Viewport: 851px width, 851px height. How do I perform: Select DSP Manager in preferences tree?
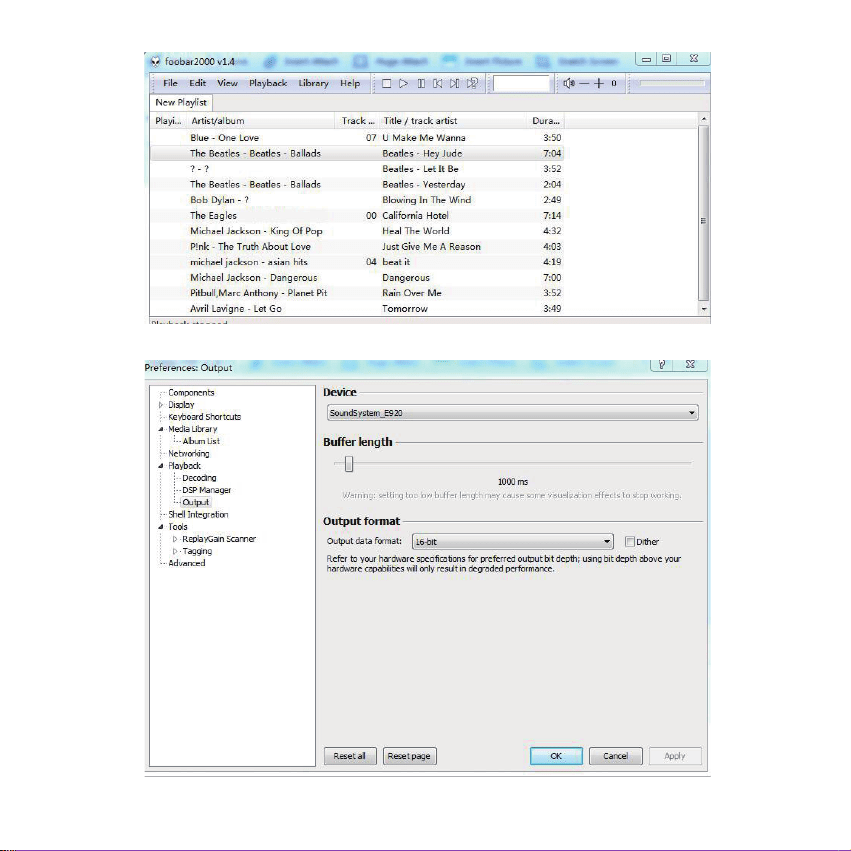click(x=206, y=490)
